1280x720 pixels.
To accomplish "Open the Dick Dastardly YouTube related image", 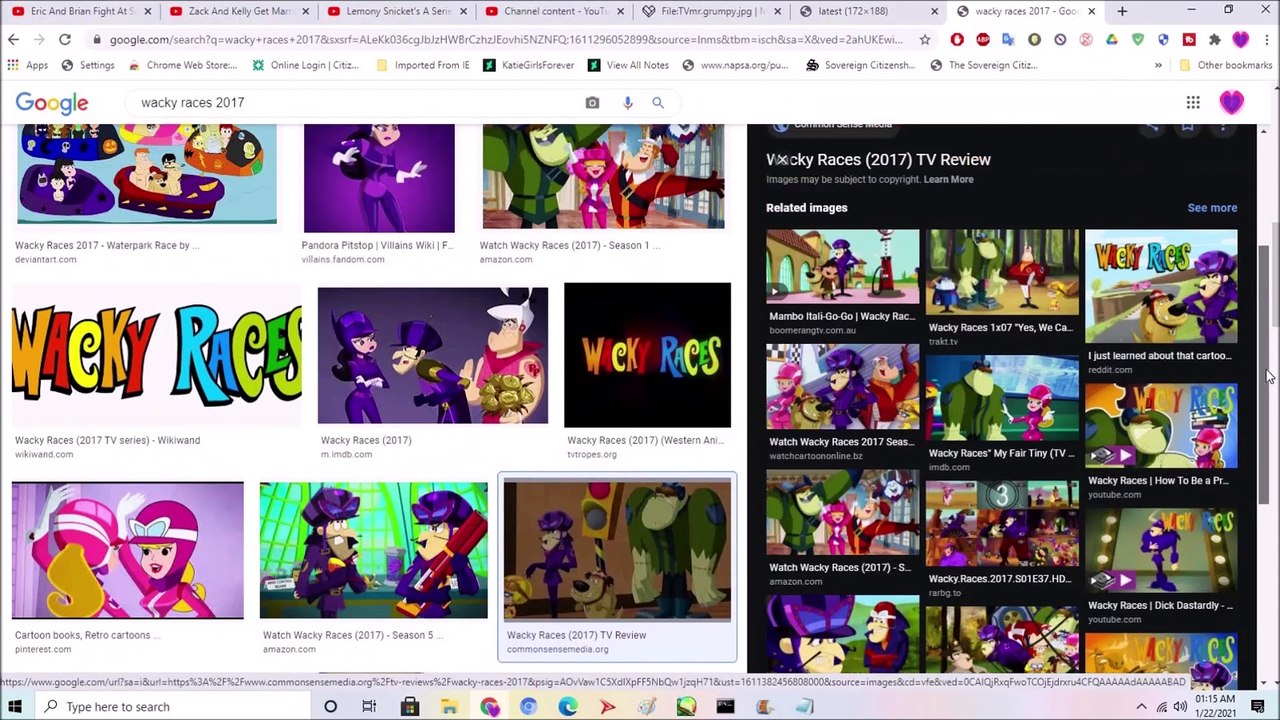I will pos(1161,552).
